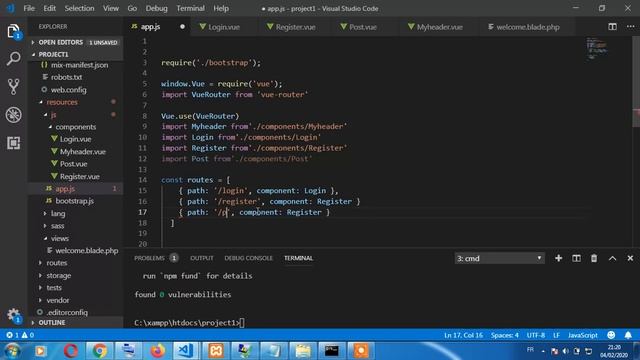
Task: Switch to the Post.vue tab
Action: [362, 27]
